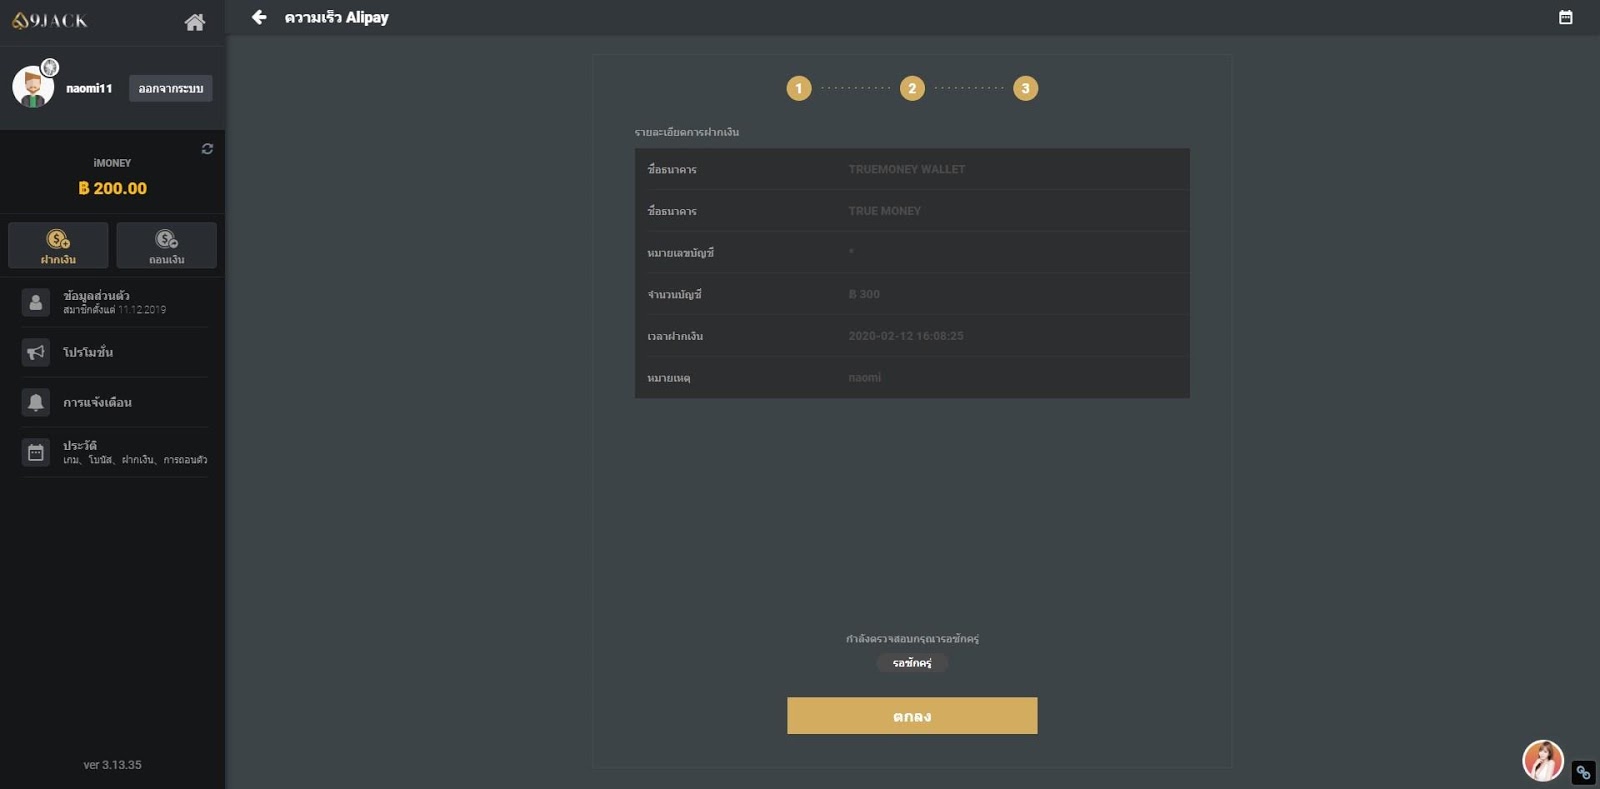
Task: Click the ver 3.13.35 version text
Action: tap(112, 765)
